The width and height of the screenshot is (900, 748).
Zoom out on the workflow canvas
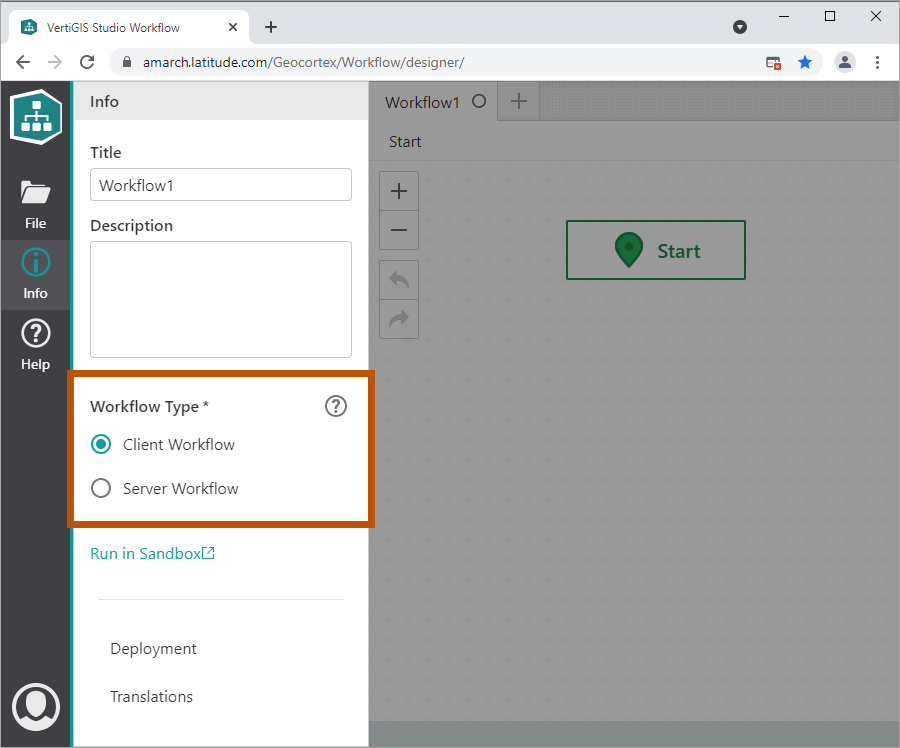[399, 230]
